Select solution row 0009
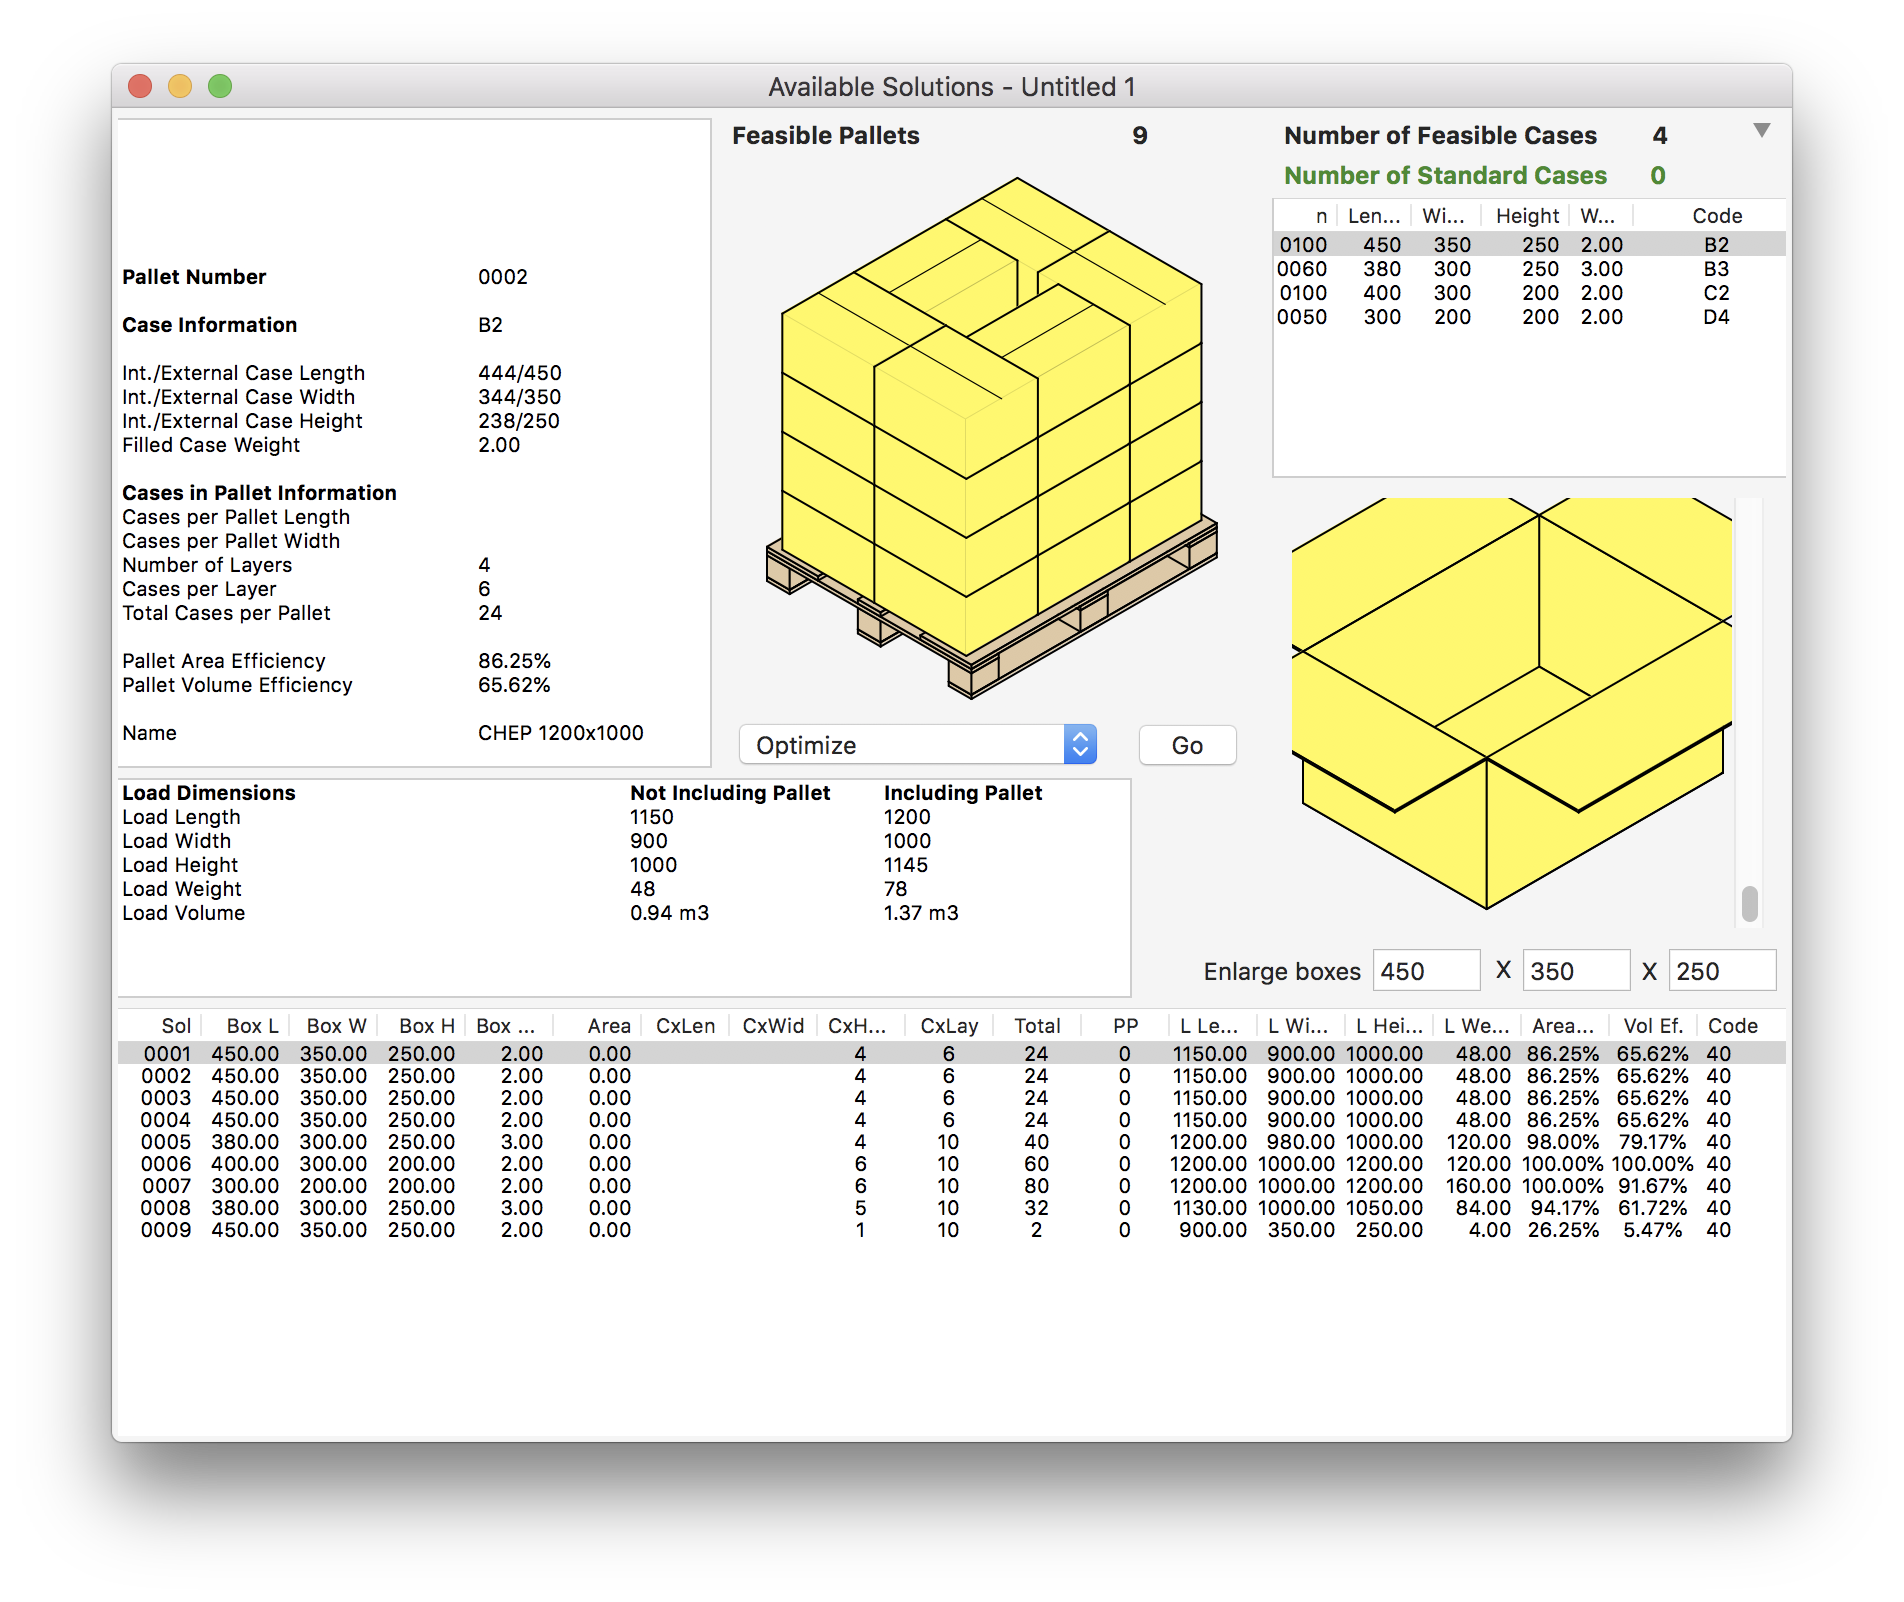The width and height of the screenshot is (1904, 1602). click(952, 1230)
